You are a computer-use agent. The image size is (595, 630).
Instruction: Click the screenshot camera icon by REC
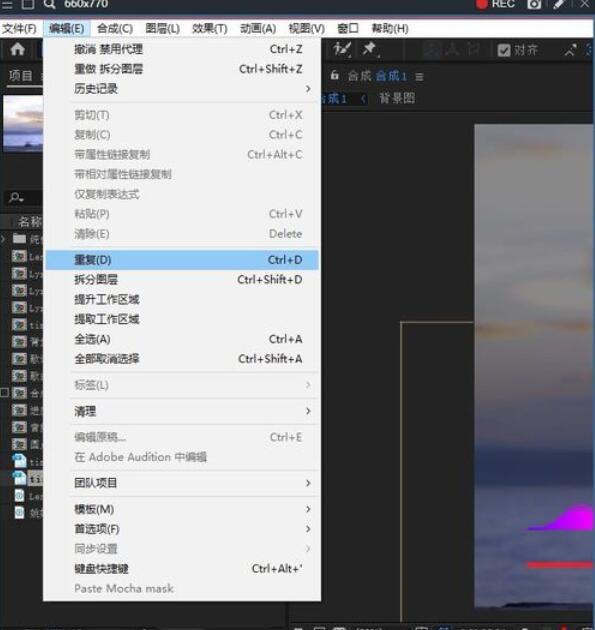(x=534, y=4)
